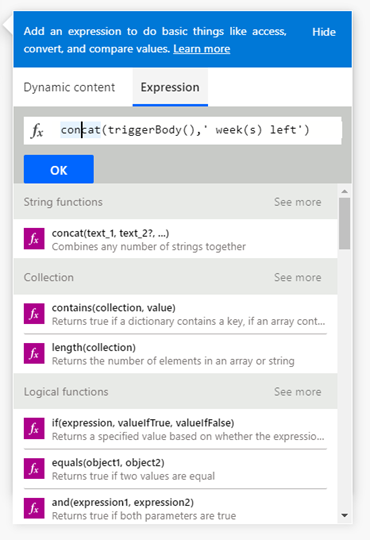Click the scrollbar thumb in function list
370x540 pixels.
(344, 223)
